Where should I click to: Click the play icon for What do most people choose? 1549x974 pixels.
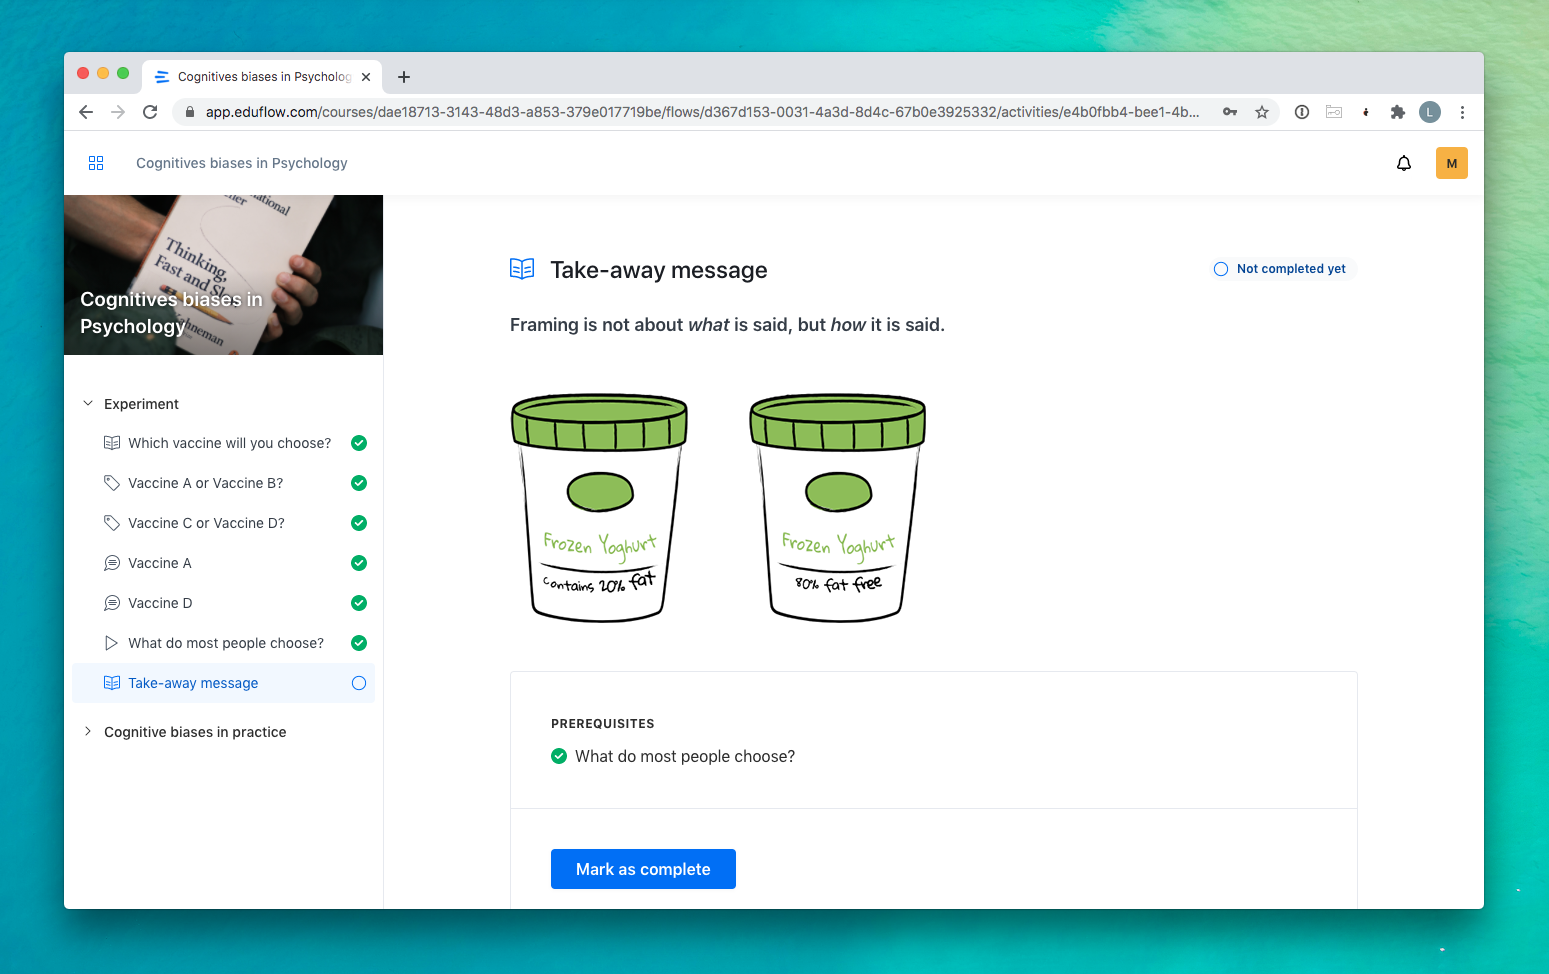112,643
